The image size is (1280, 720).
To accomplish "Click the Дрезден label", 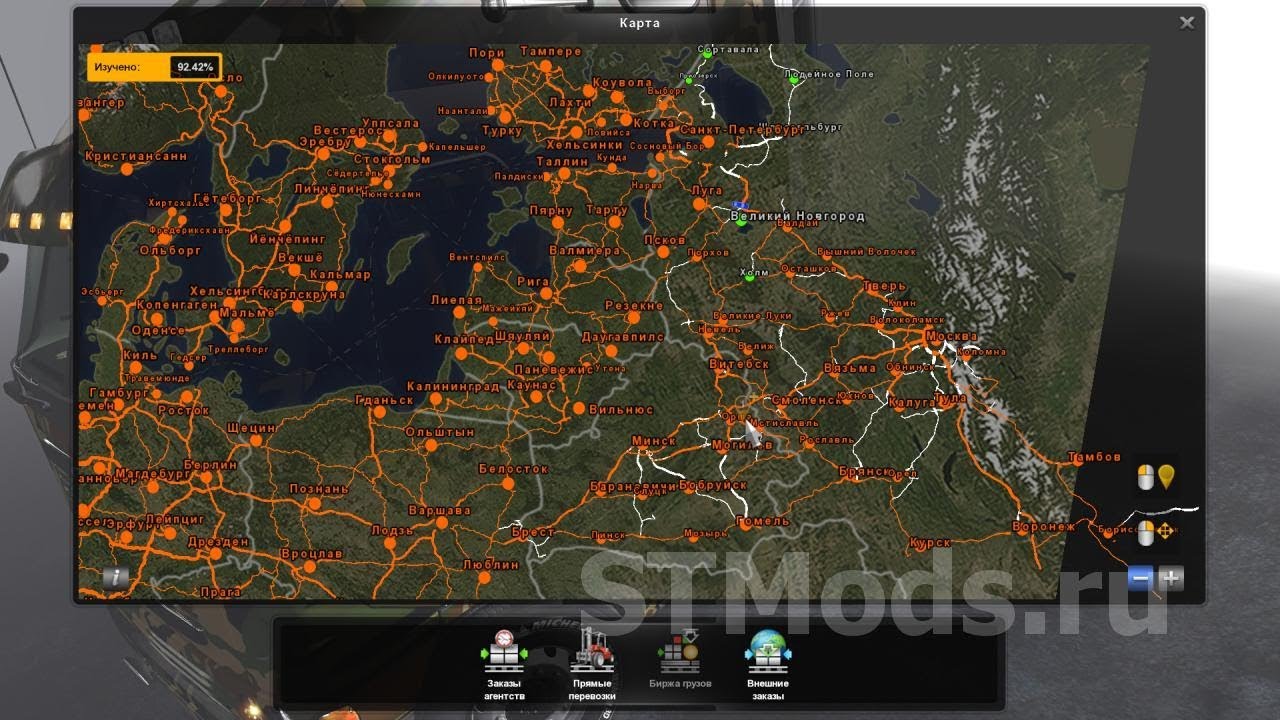I will (x=217, y=541).
